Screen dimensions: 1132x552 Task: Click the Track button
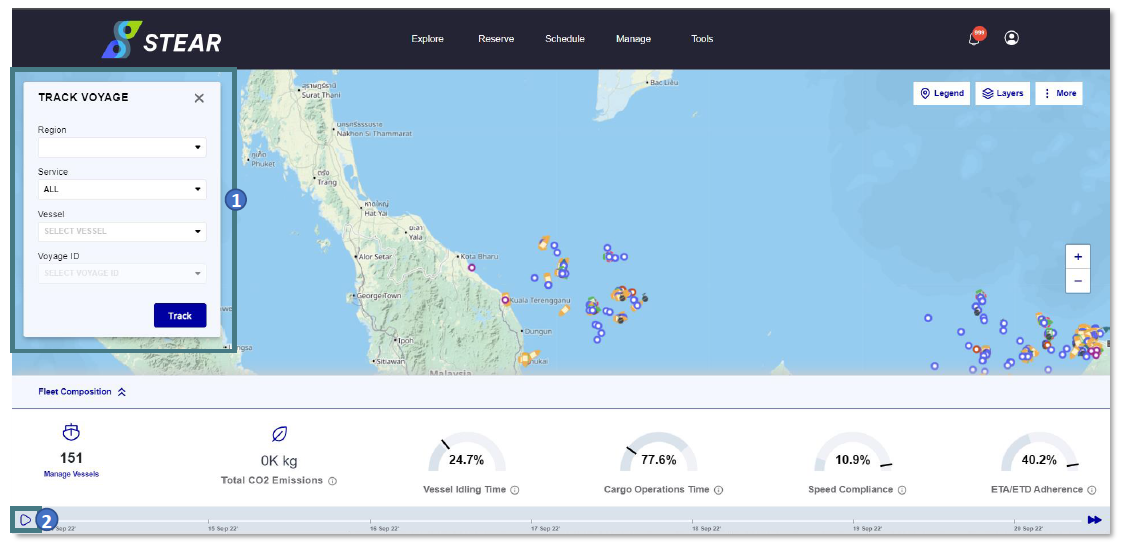(180, 315)
